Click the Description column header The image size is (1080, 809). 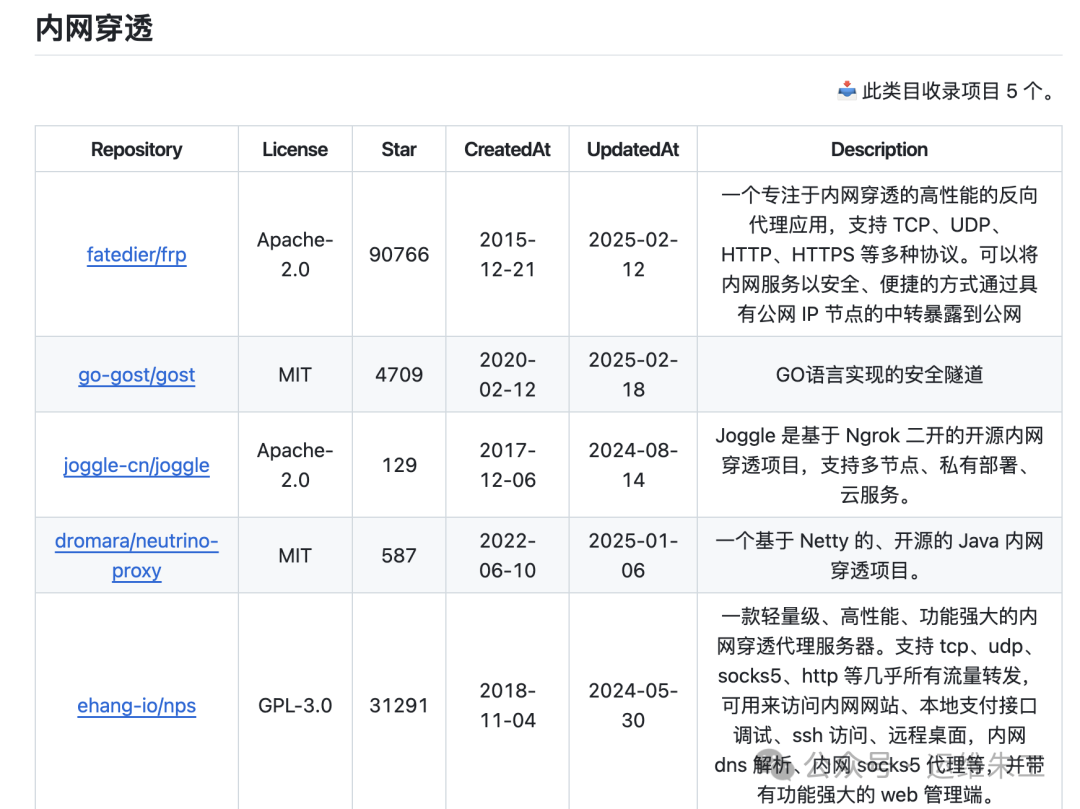(880, 149)
